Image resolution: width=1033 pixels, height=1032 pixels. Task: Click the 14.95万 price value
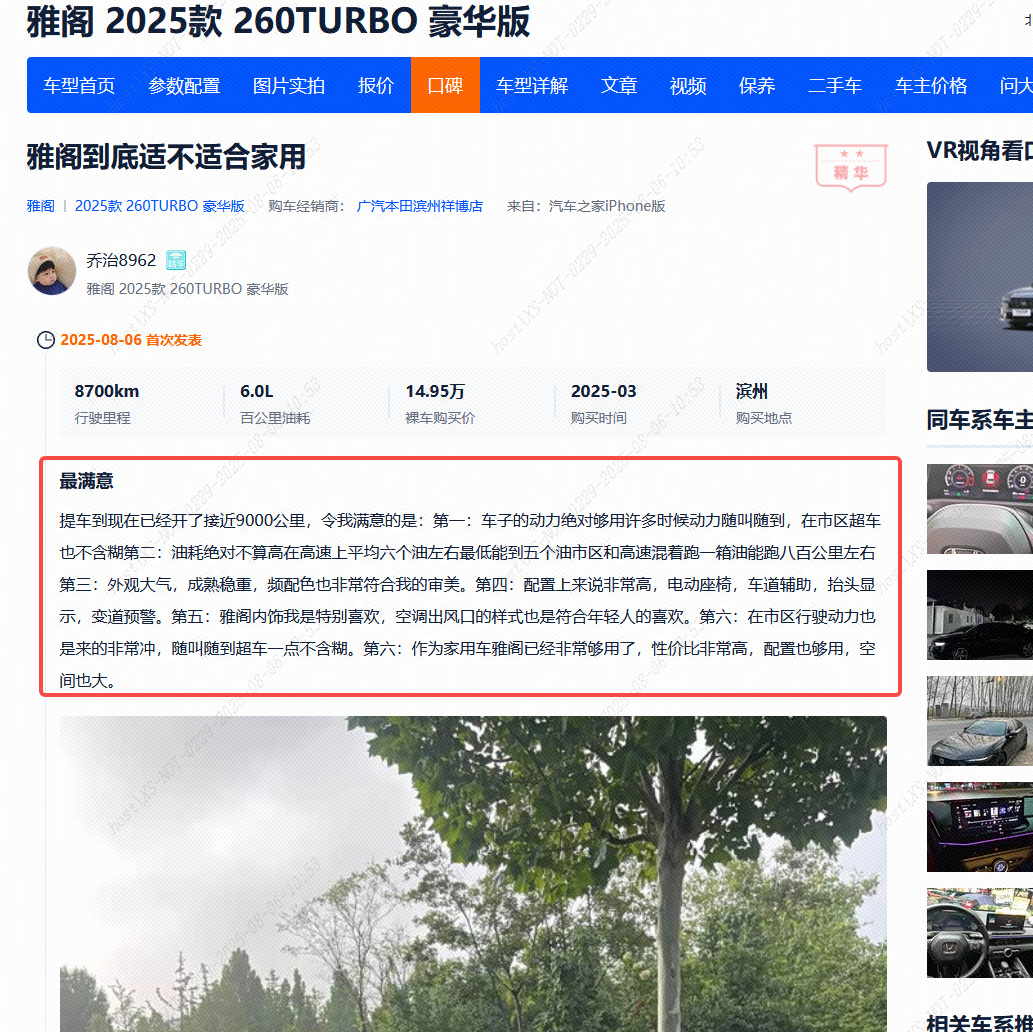435,391
